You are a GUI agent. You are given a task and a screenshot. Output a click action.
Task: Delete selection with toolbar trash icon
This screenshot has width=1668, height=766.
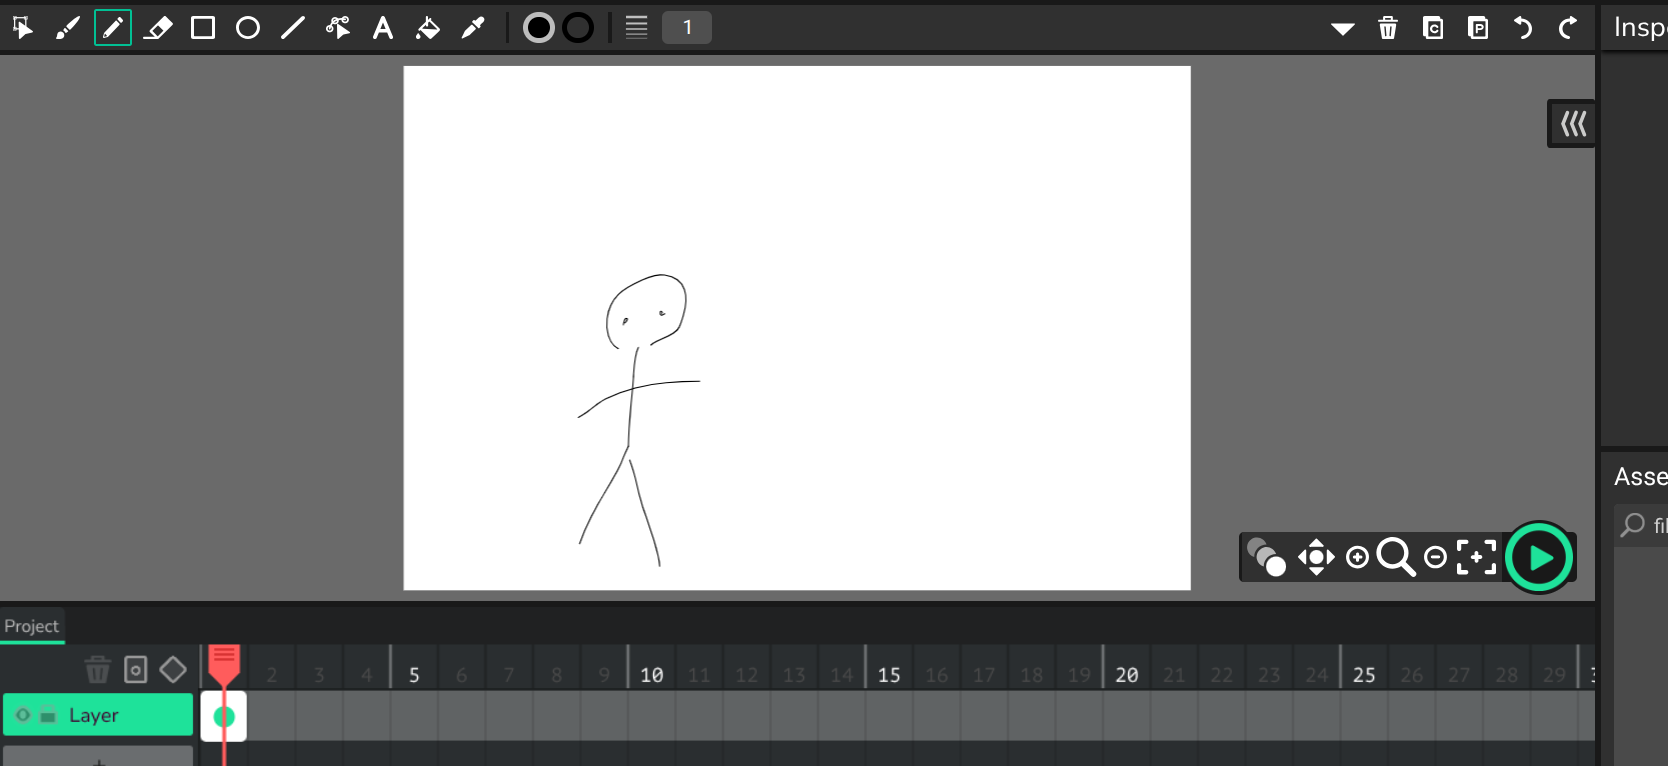click(1388, 28)
